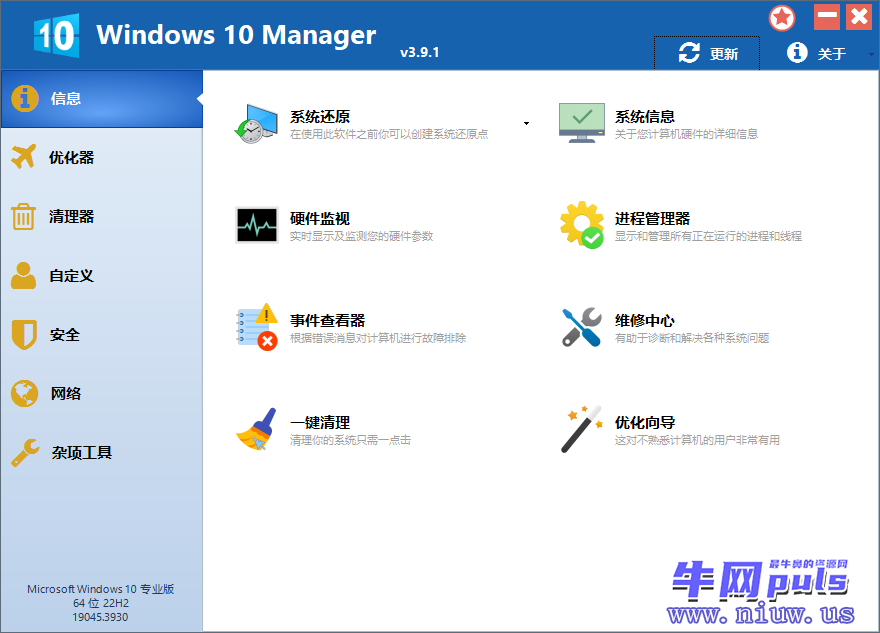
Task: Open 维修中心 via its title
Action: click(645, 320)
